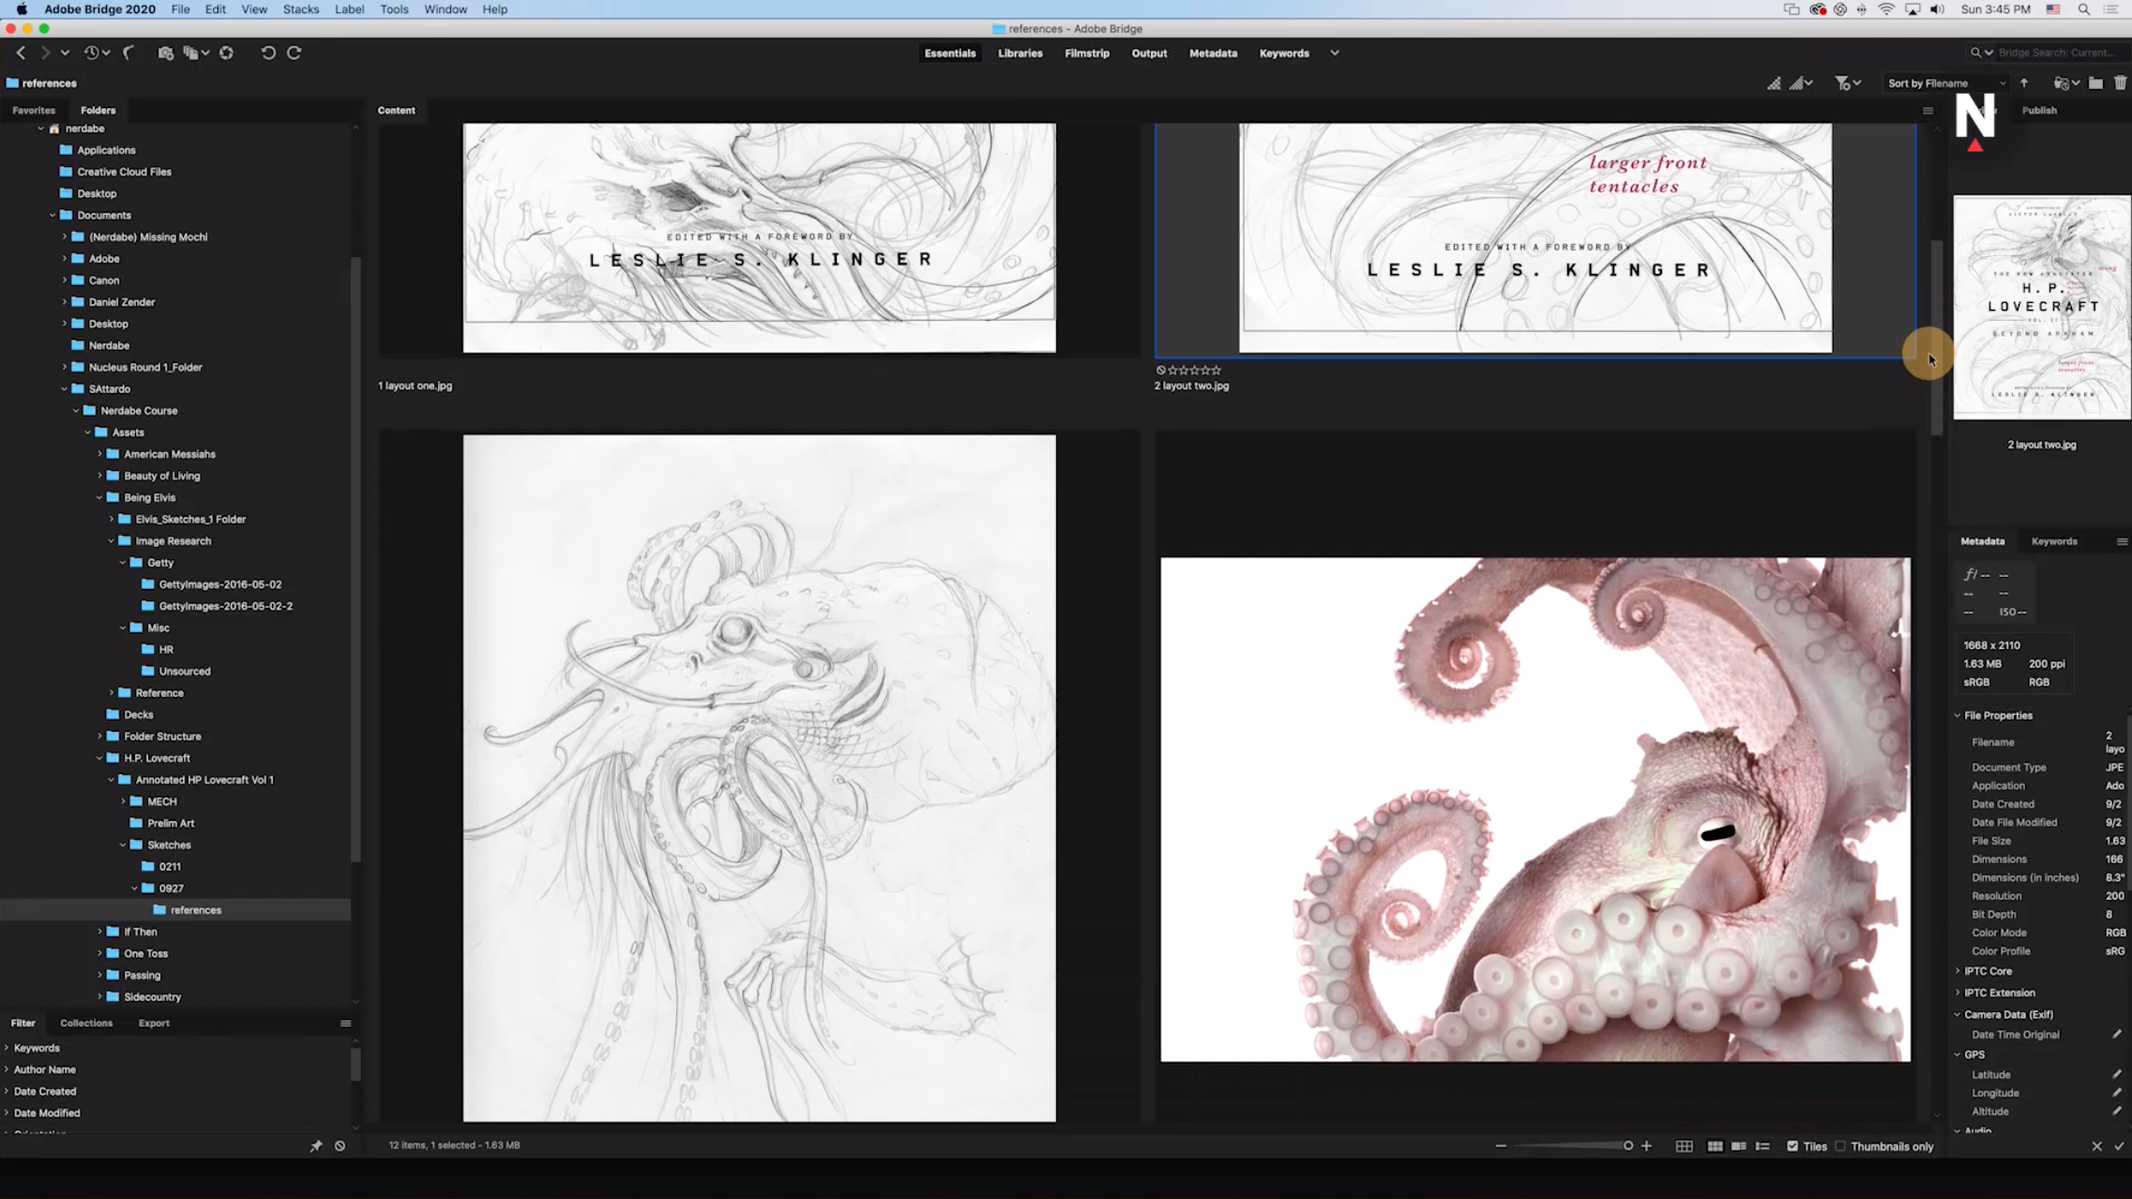Go back to the previous folder
Viewport: 2132px width, 1199px height.
click(21, 53)
